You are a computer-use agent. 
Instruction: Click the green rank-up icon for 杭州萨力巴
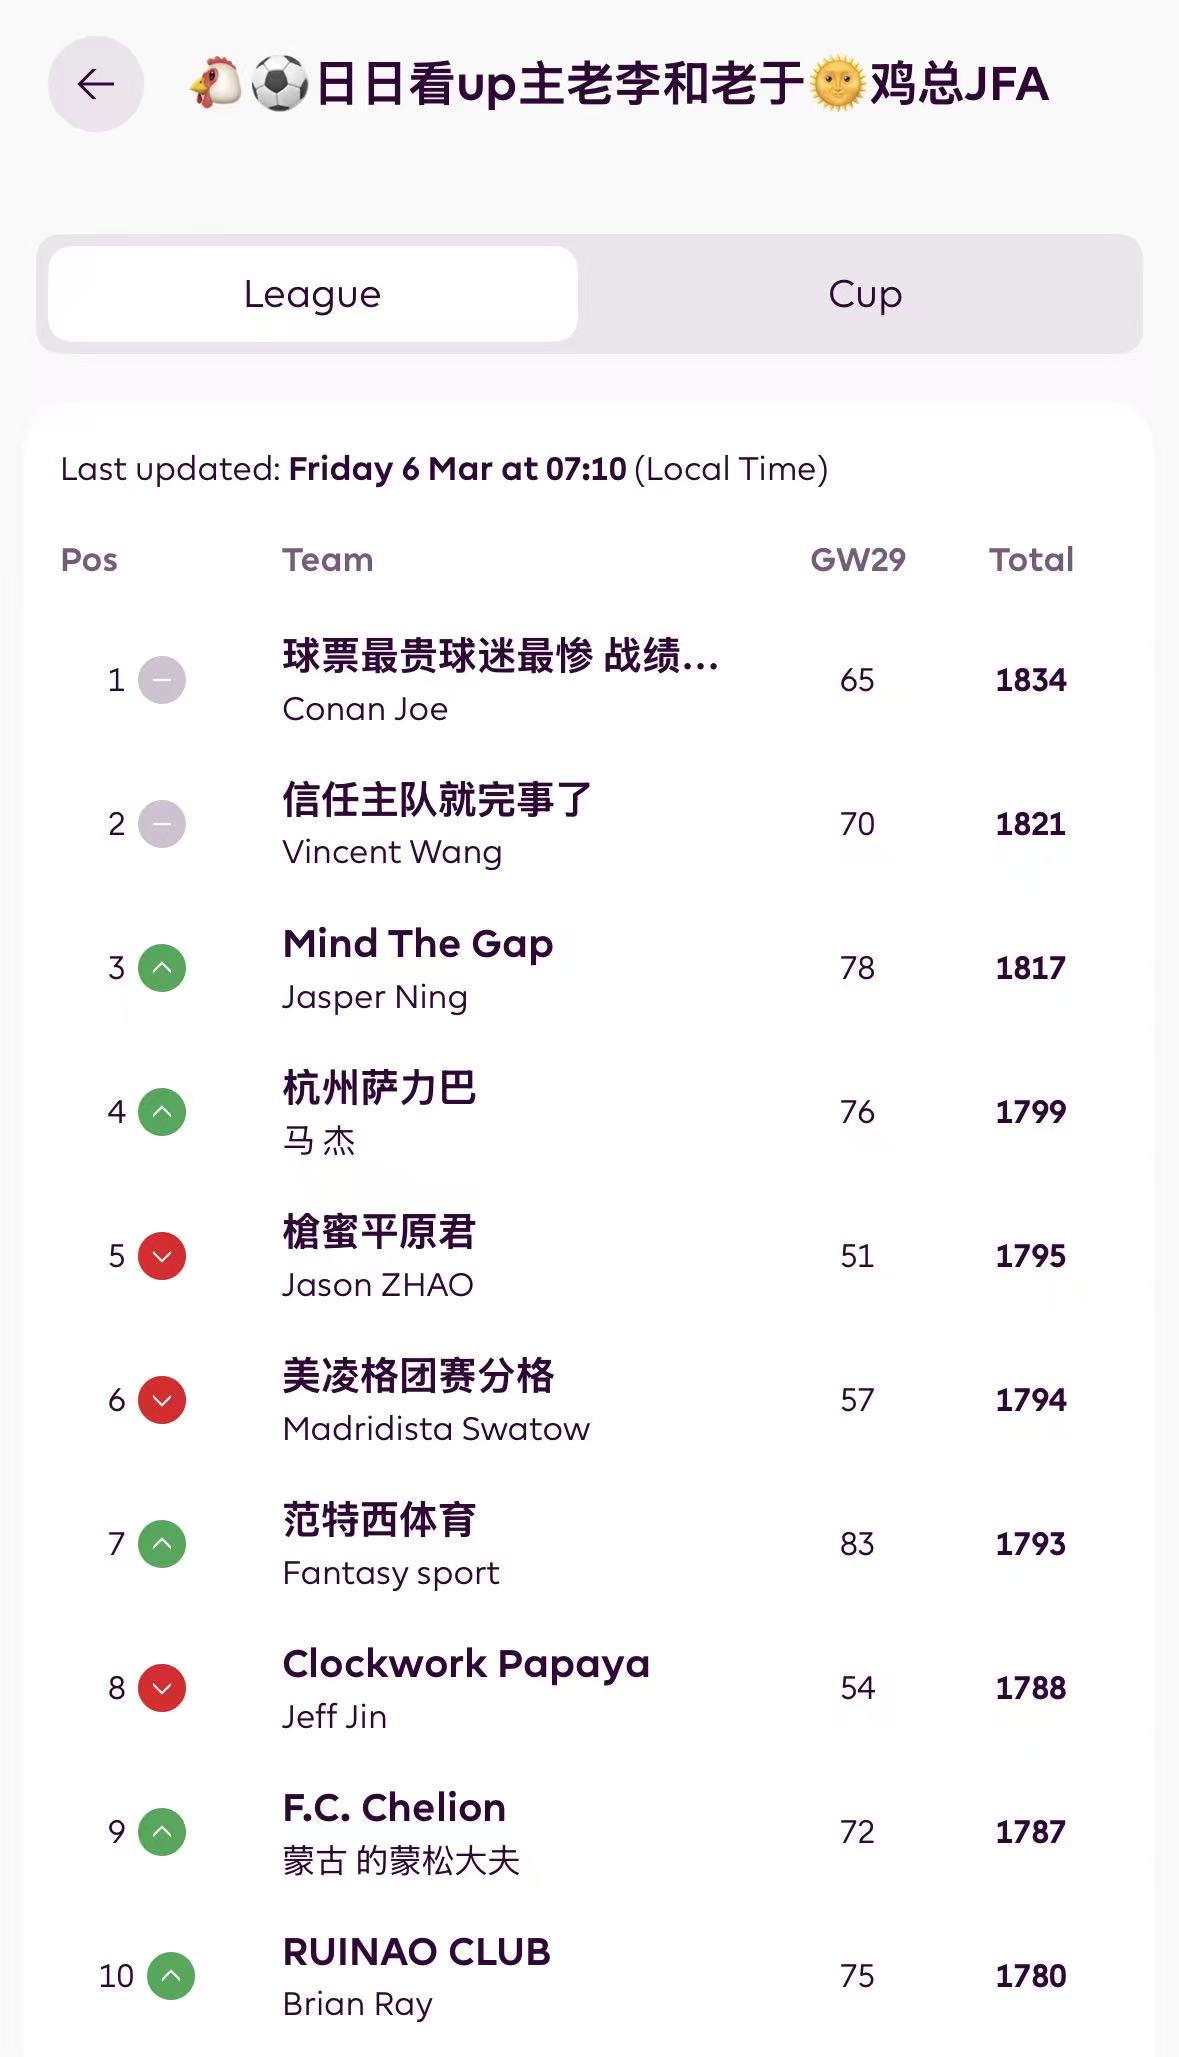pos(162,1112)
